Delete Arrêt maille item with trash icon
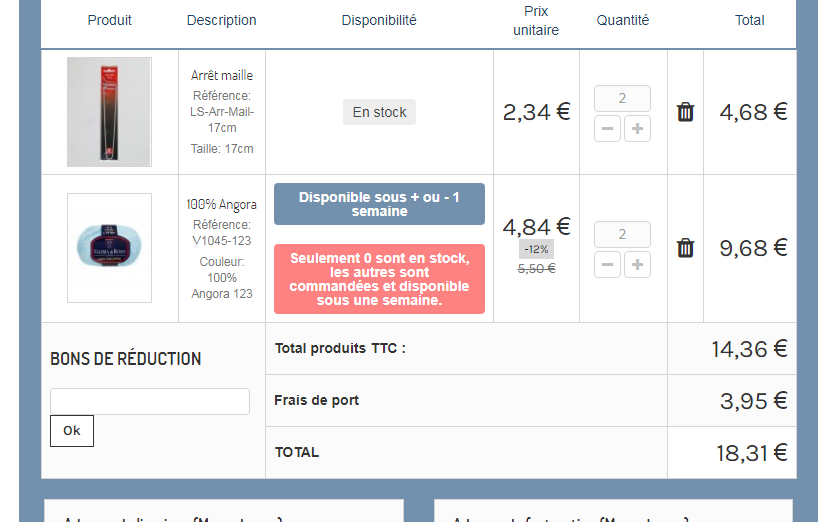The width and height of the screenshot is (837, 522). (685, 112)
